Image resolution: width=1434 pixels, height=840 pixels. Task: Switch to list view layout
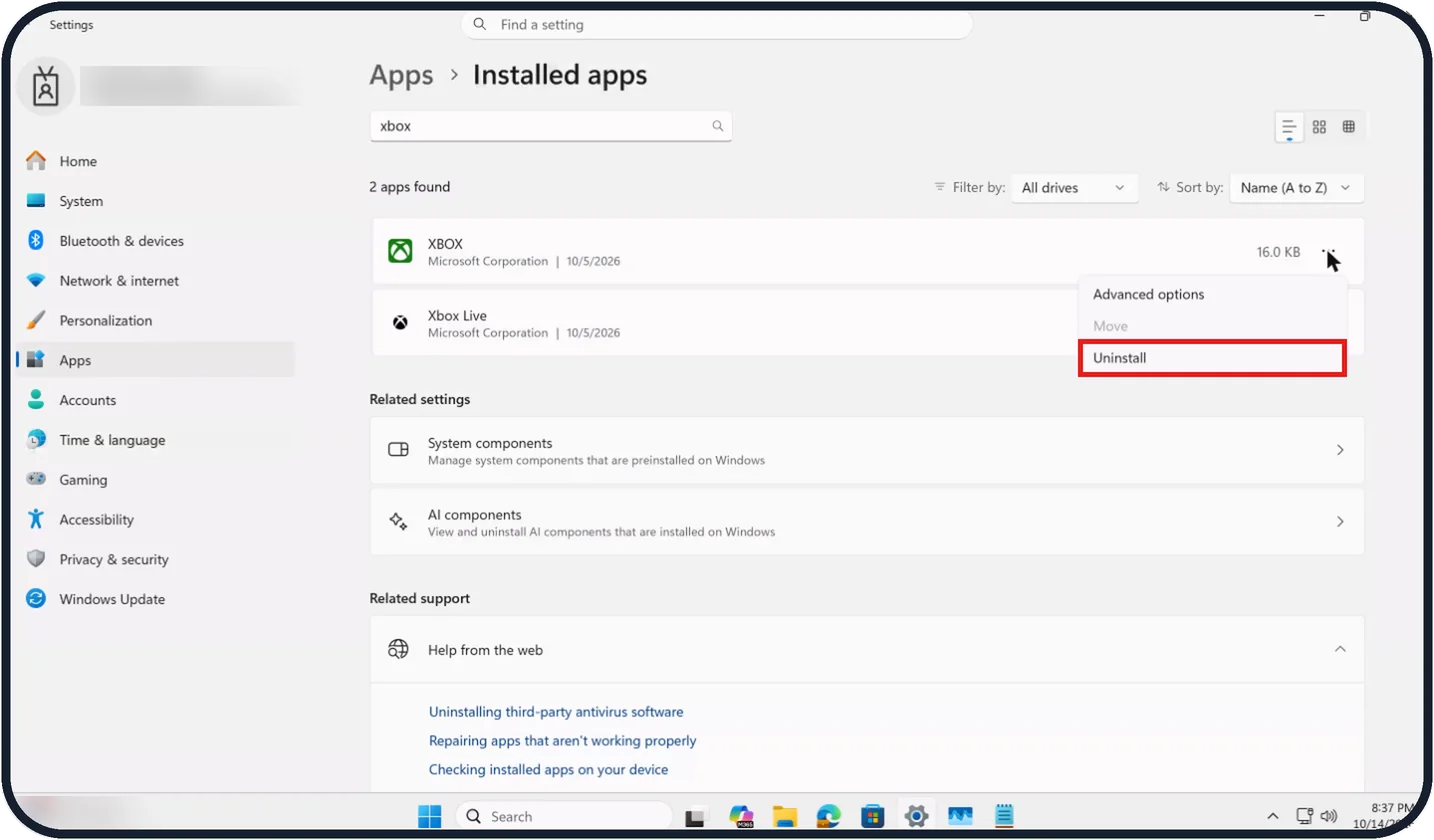point(1289,127)
